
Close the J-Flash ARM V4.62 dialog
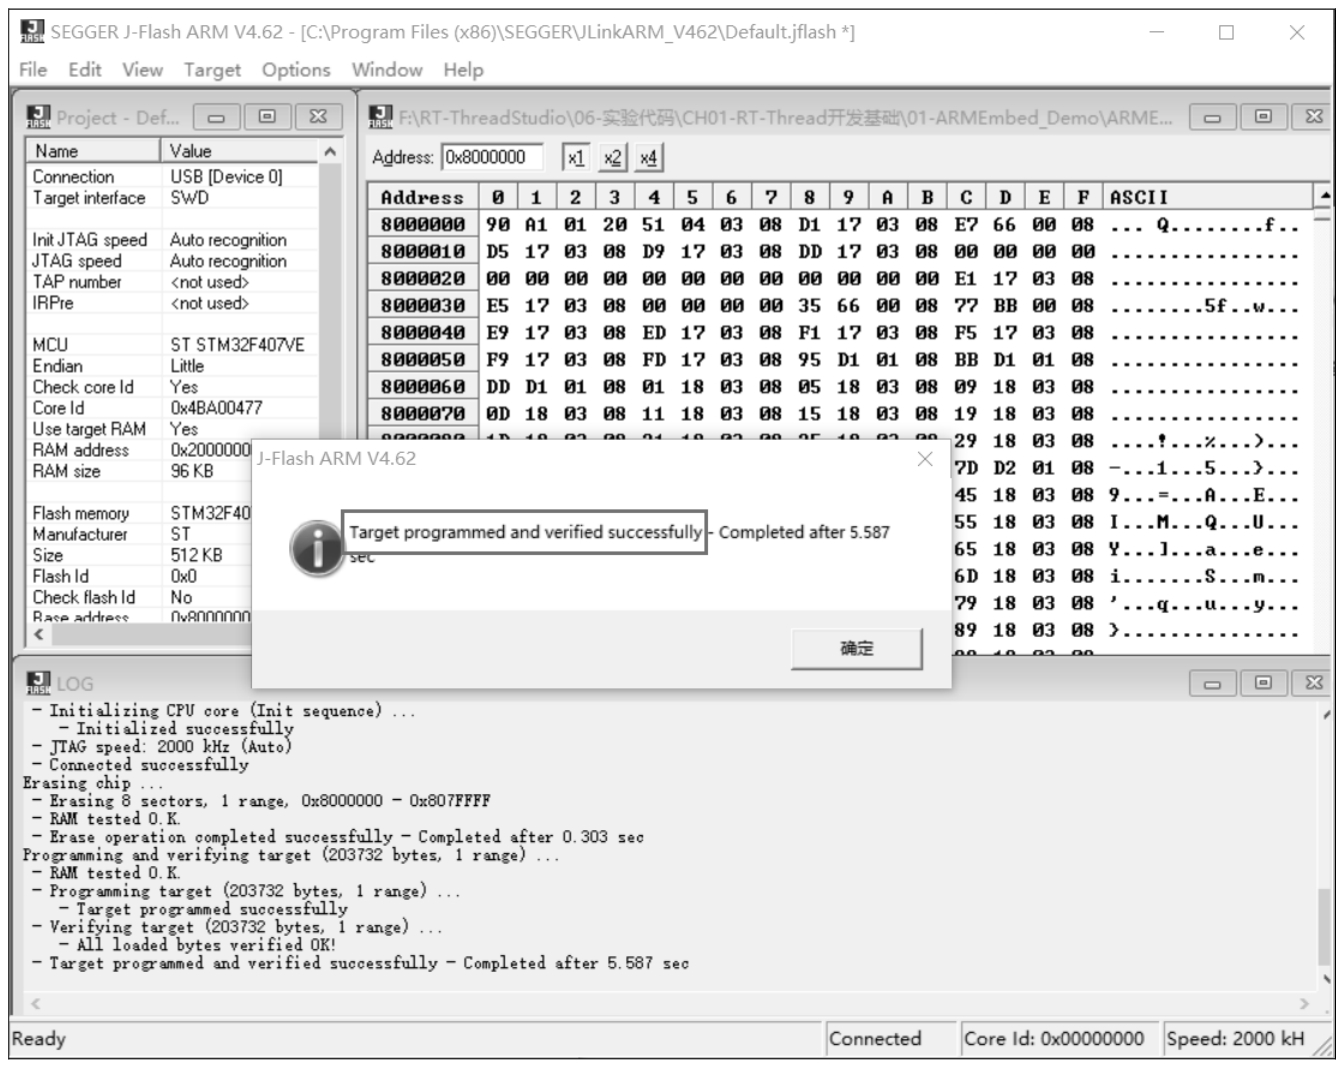(925, 459)
